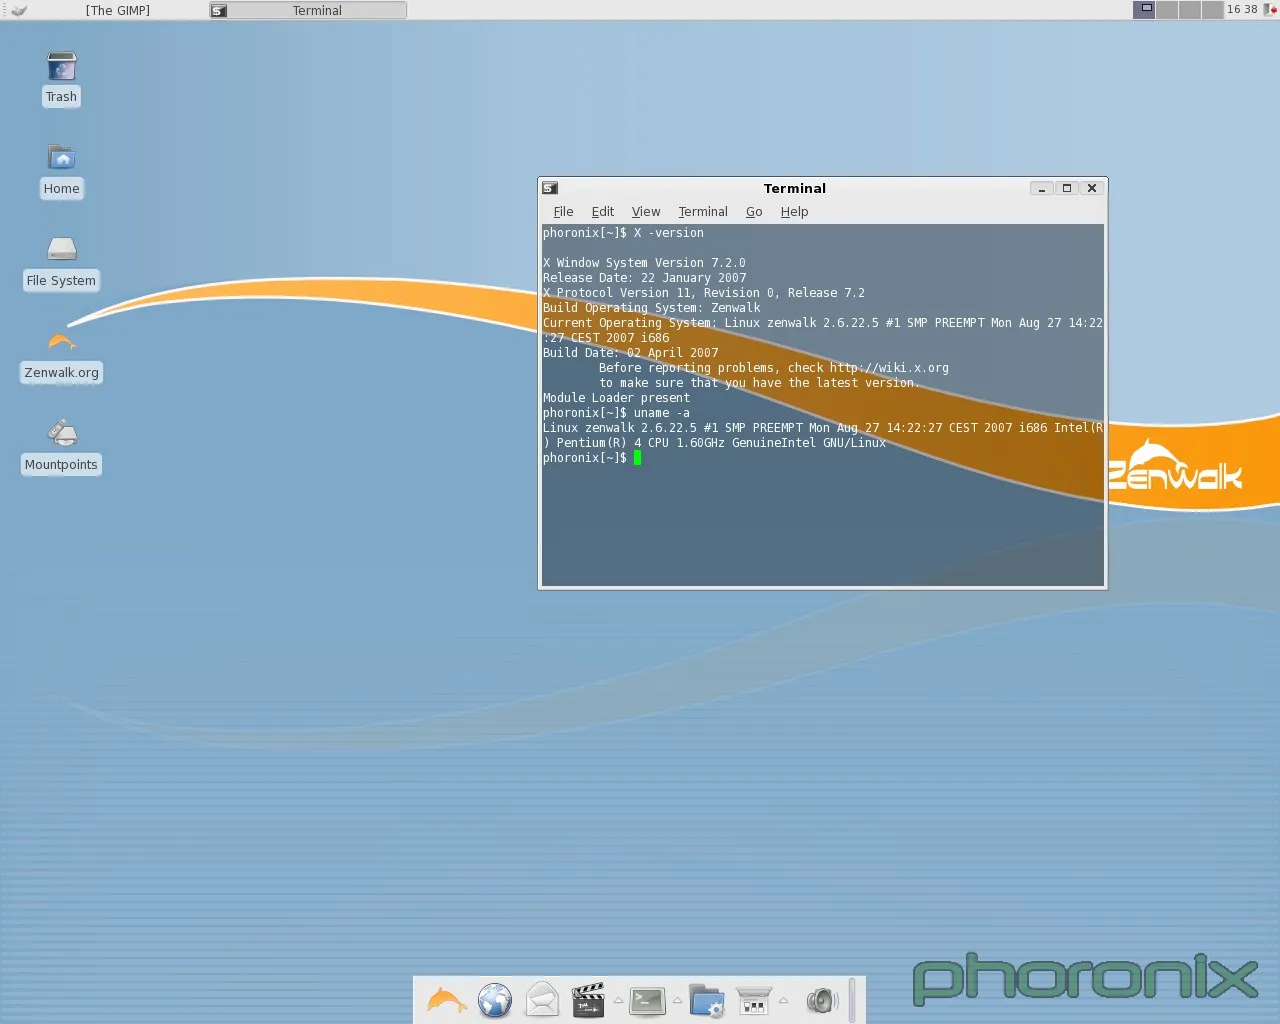Open the View menu in Terminal
The height and width of the screenshot is (1024, 1280).
pyautogui.click(x=646, y=212)
